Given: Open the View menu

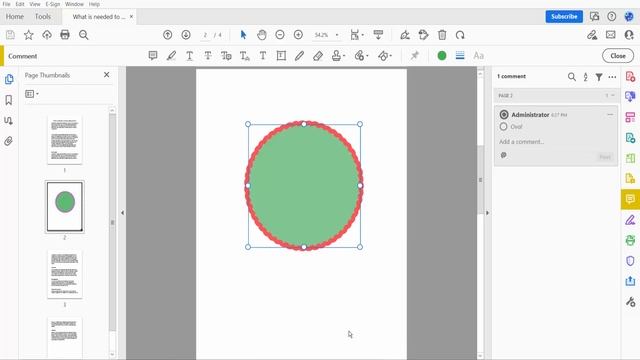Looking at the screenshot, I should click(35, 4).
